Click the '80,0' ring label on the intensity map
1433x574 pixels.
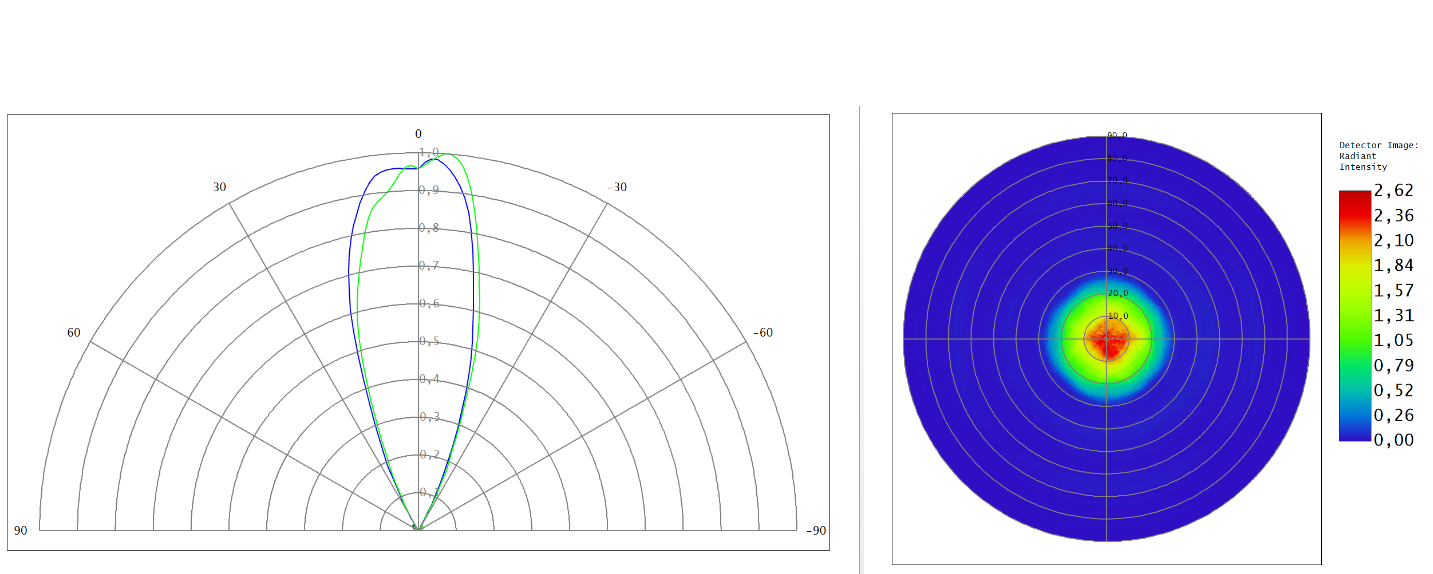[x=1117, y=158]
